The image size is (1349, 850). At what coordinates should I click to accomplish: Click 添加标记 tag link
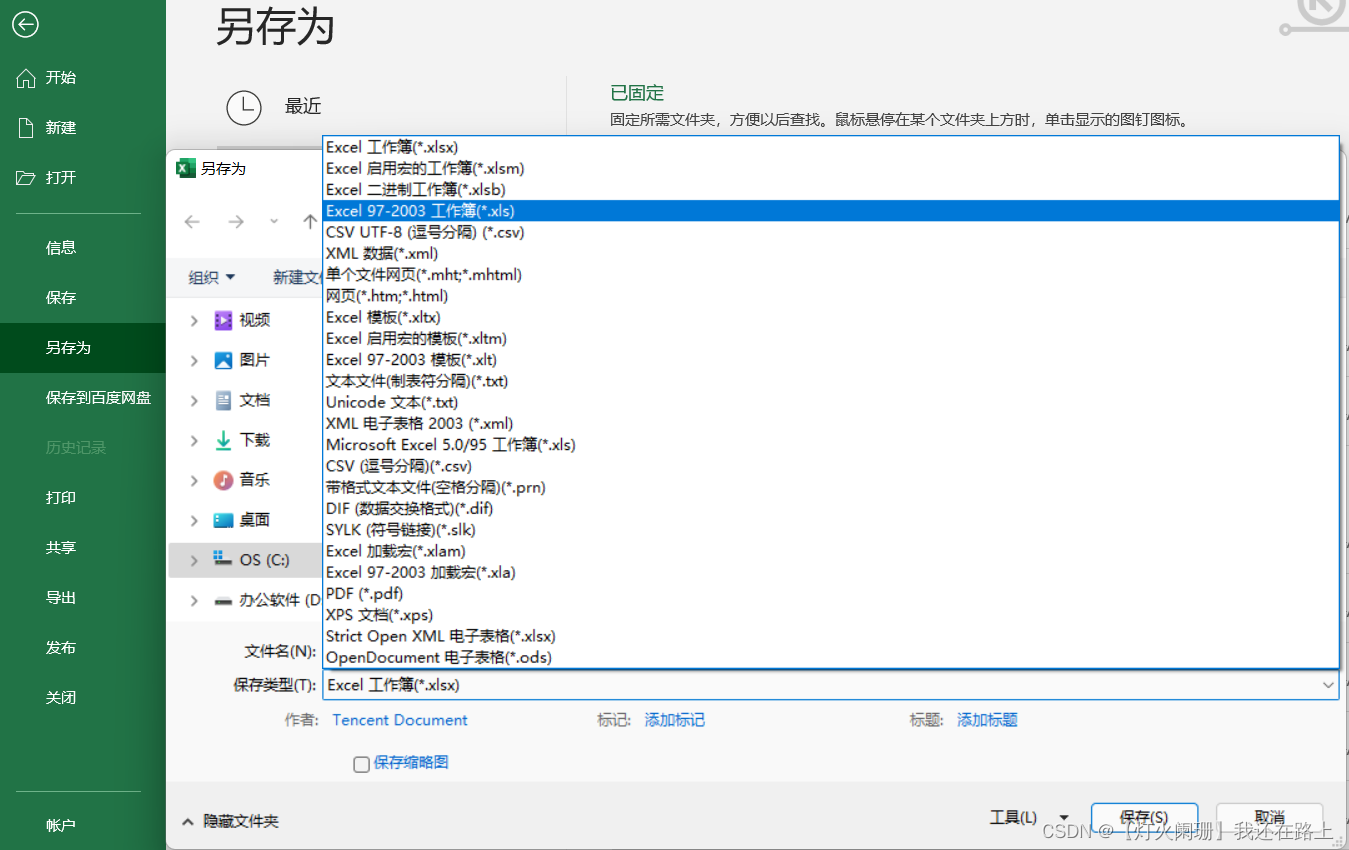click(675, 720)
